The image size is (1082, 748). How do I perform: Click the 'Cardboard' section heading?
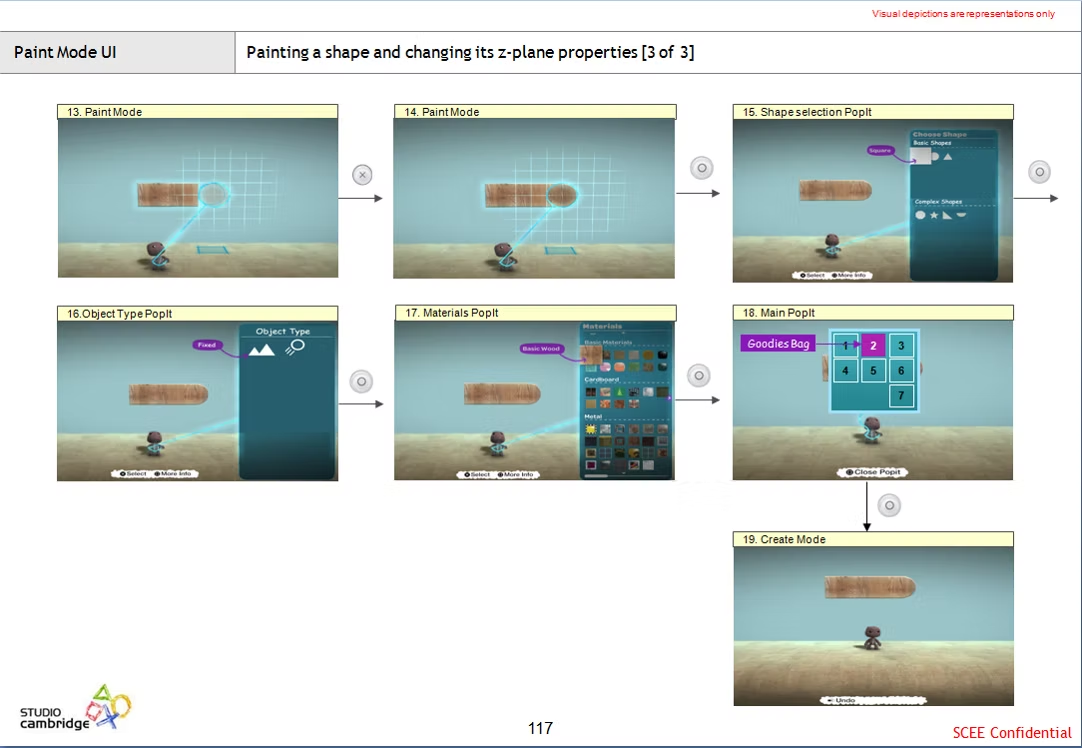602,380
